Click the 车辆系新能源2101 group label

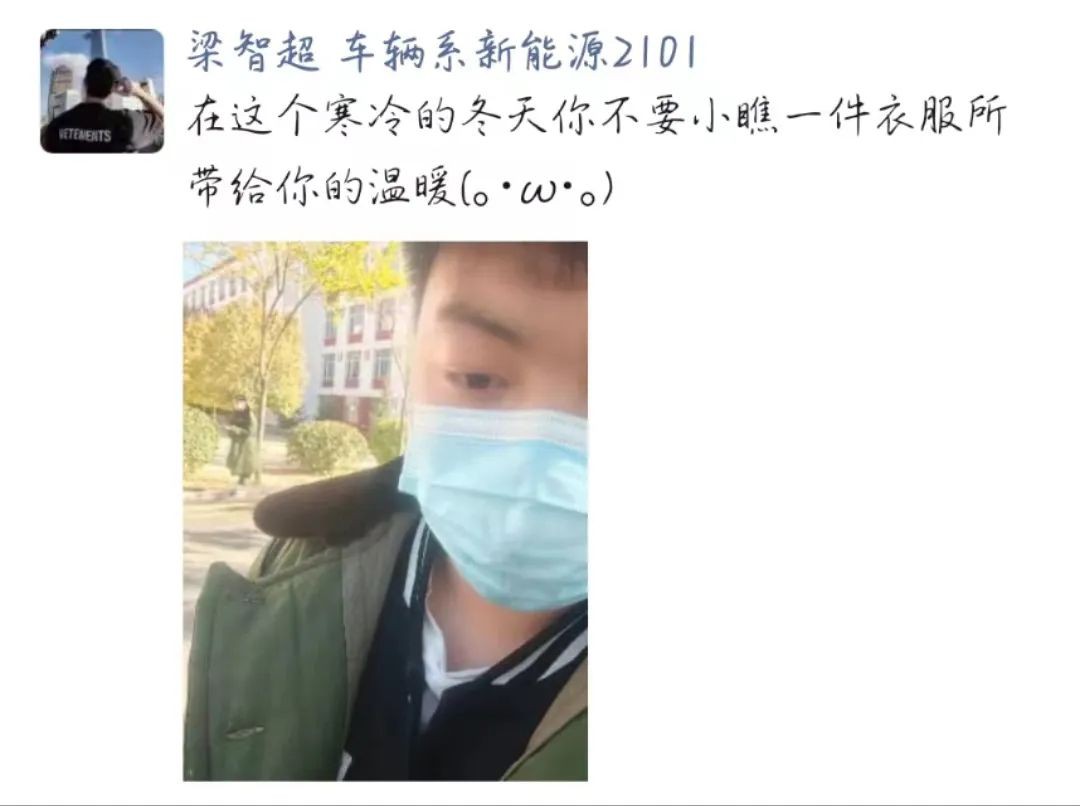[518, 52]
